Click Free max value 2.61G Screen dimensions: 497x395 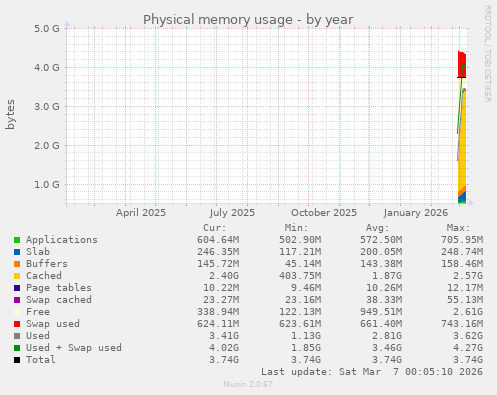pyautogui.click(x=468, y=312)
